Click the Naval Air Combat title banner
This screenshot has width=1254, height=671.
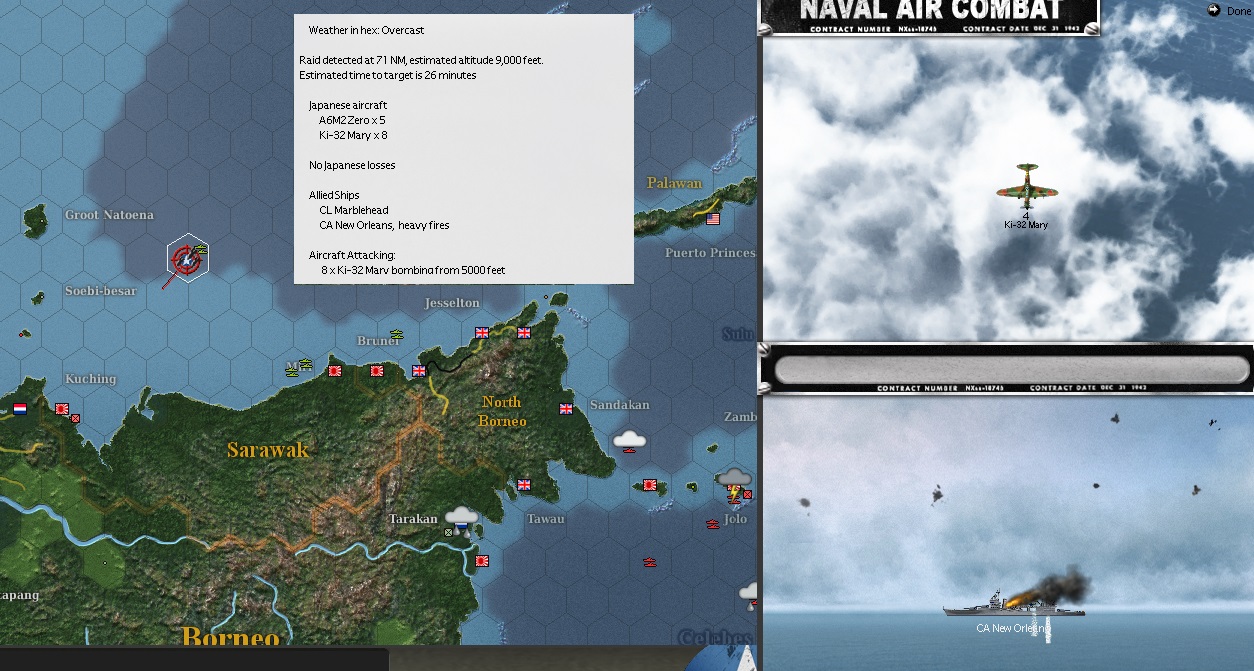tap(929, 17)
